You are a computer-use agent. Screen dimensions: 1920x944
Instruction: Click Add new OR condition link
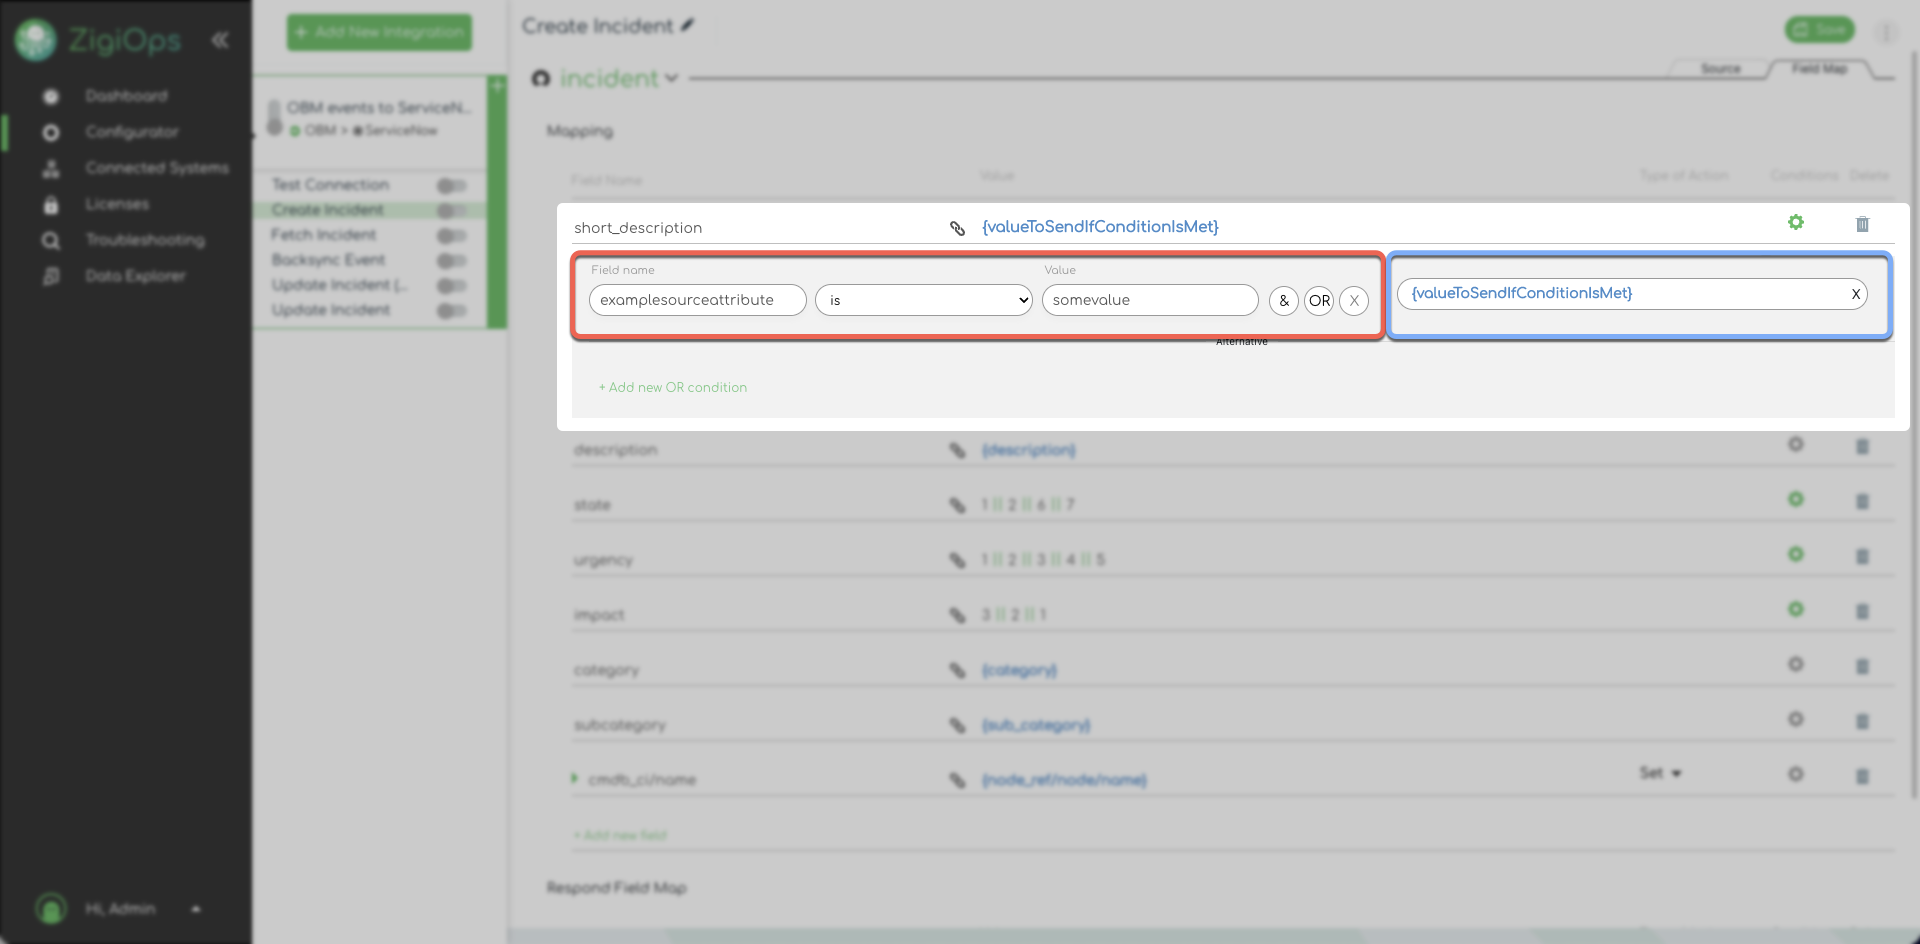(x=673, y=387)
